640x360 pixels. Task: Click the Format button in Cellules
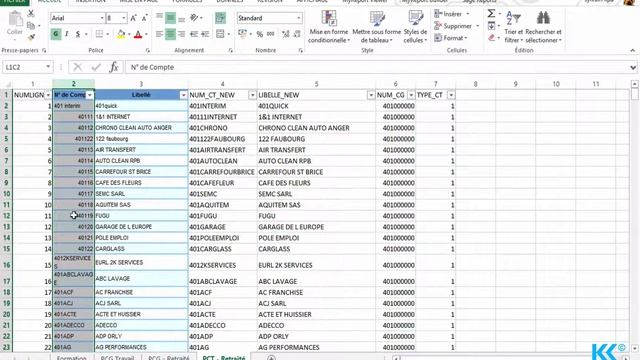(451, 38)
